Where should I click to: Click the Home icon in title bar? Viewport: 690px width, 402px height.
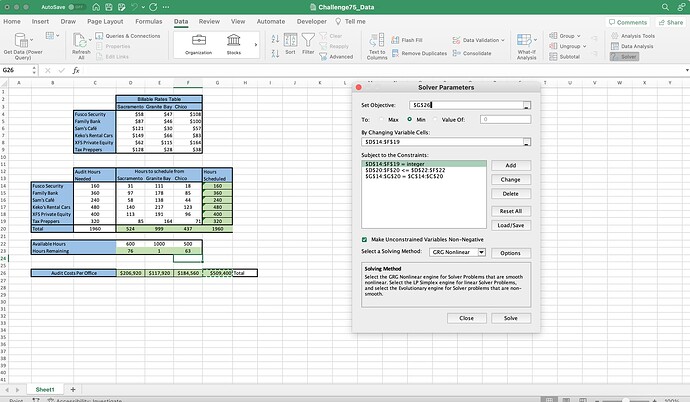tap(96, 7)
